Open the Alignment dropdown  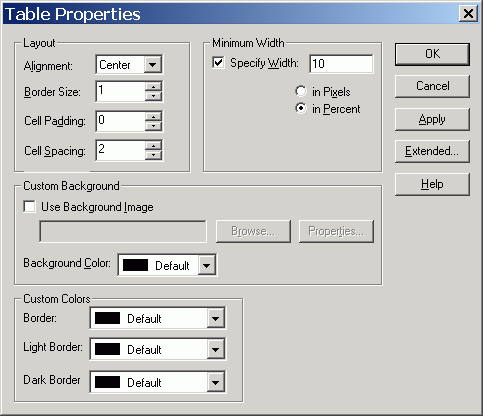pos(153,64)
